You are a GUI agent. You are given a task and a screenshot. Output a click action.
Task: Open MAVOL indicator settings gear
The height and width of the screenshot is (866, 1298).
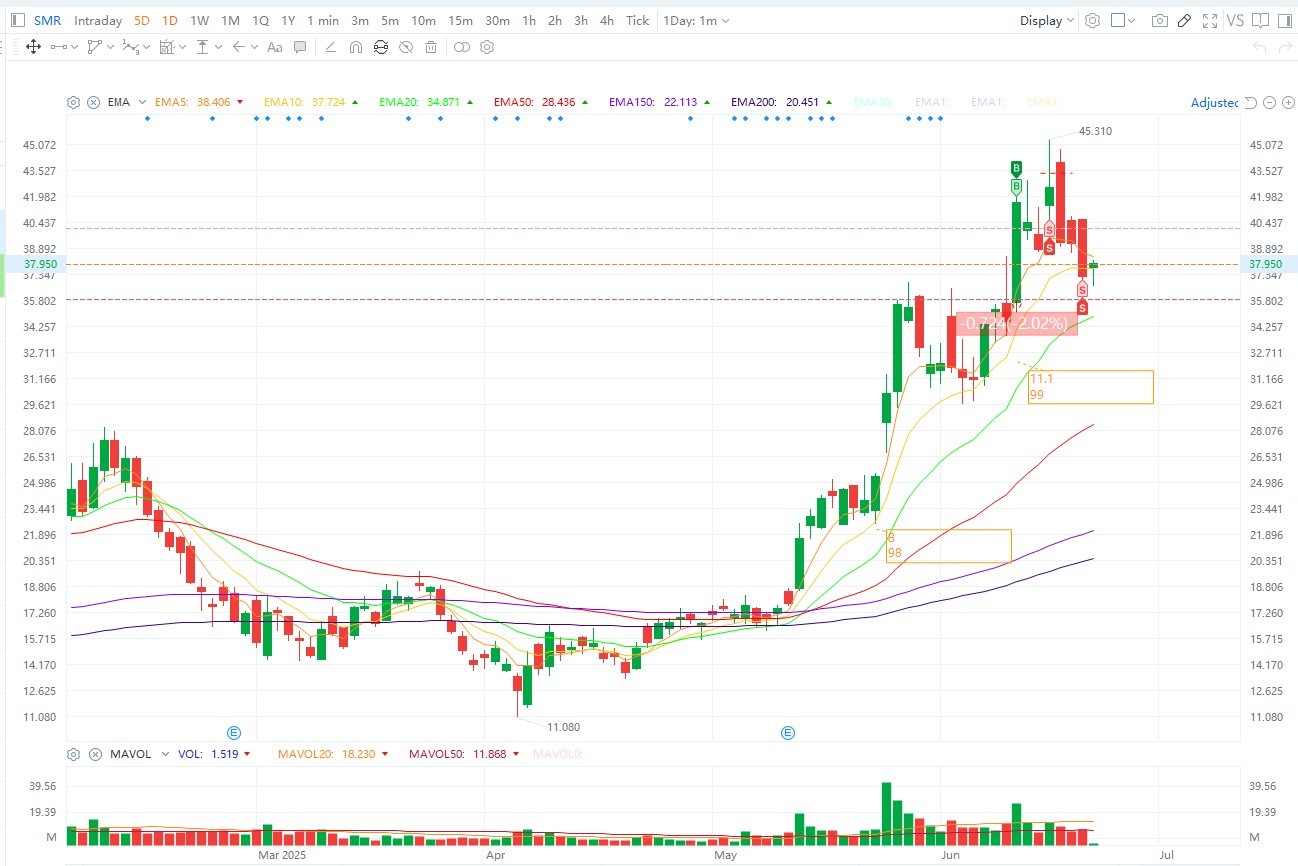coord(73,754)
